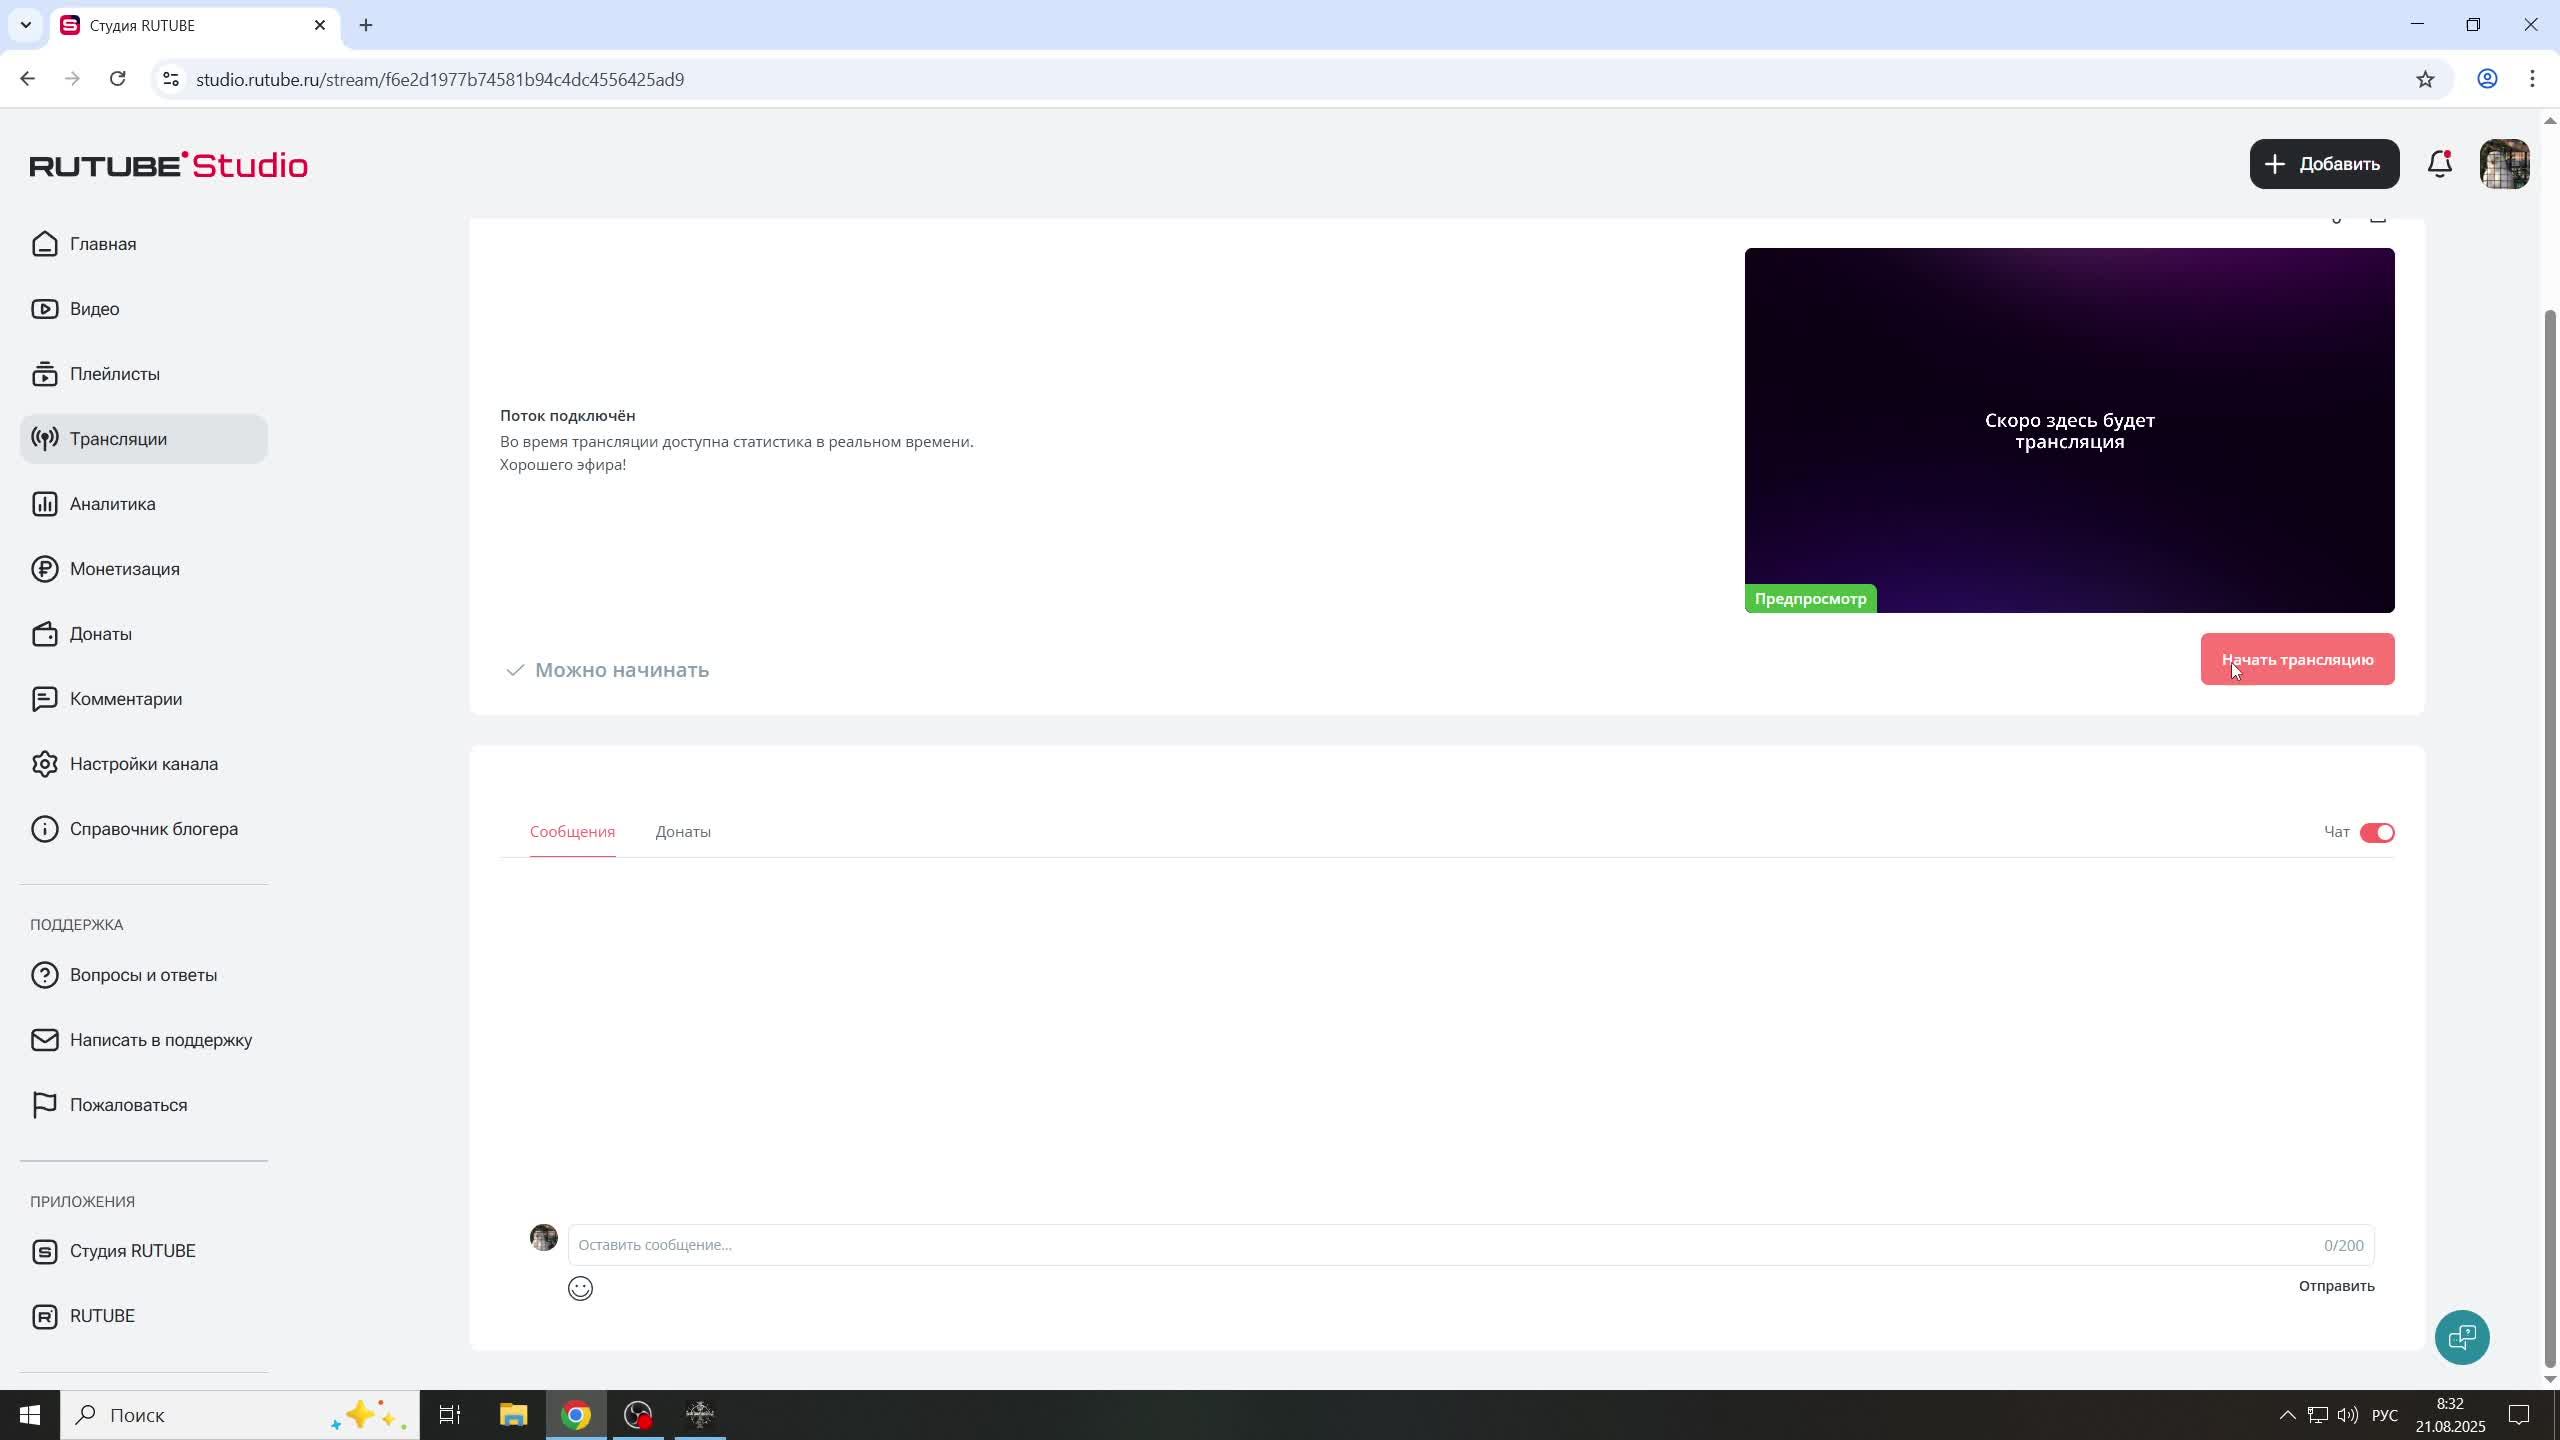Click the RUTUBE app link in sidebar
The height and width of the screenshot is (1440, 2560).
pyautogui.click(x=102, y=1316)
